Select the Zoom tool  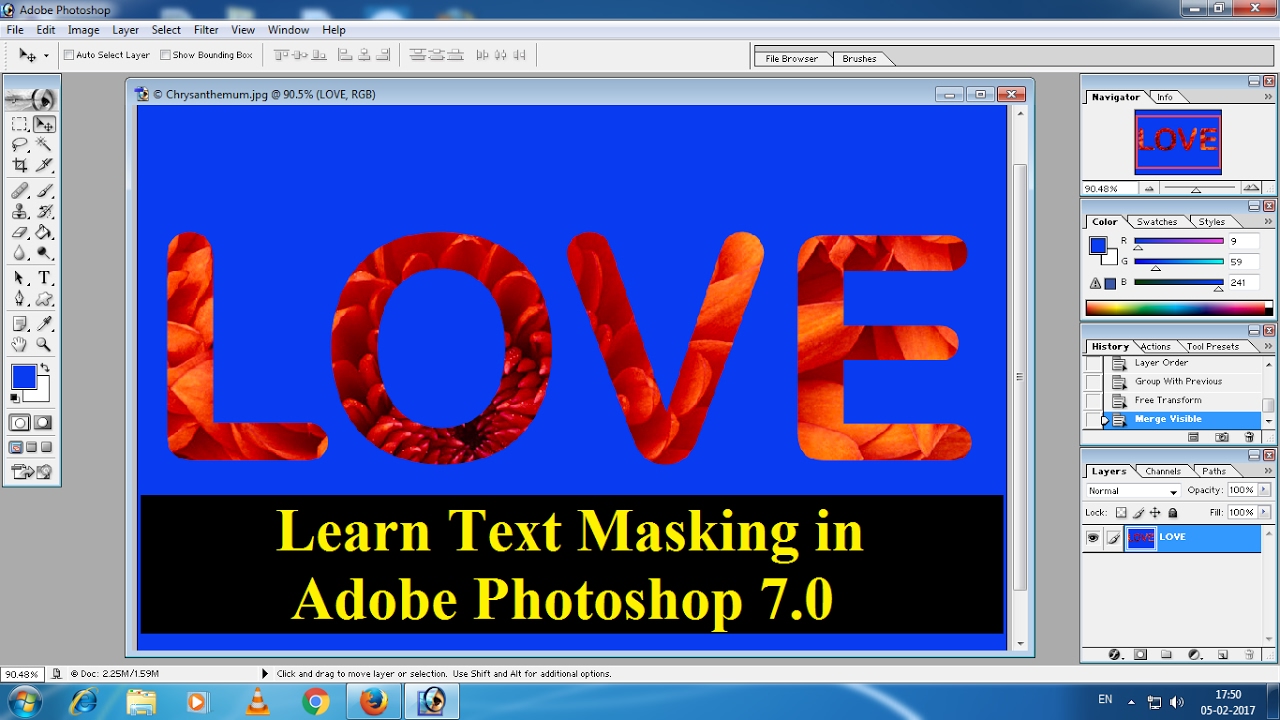click(44, 344)
